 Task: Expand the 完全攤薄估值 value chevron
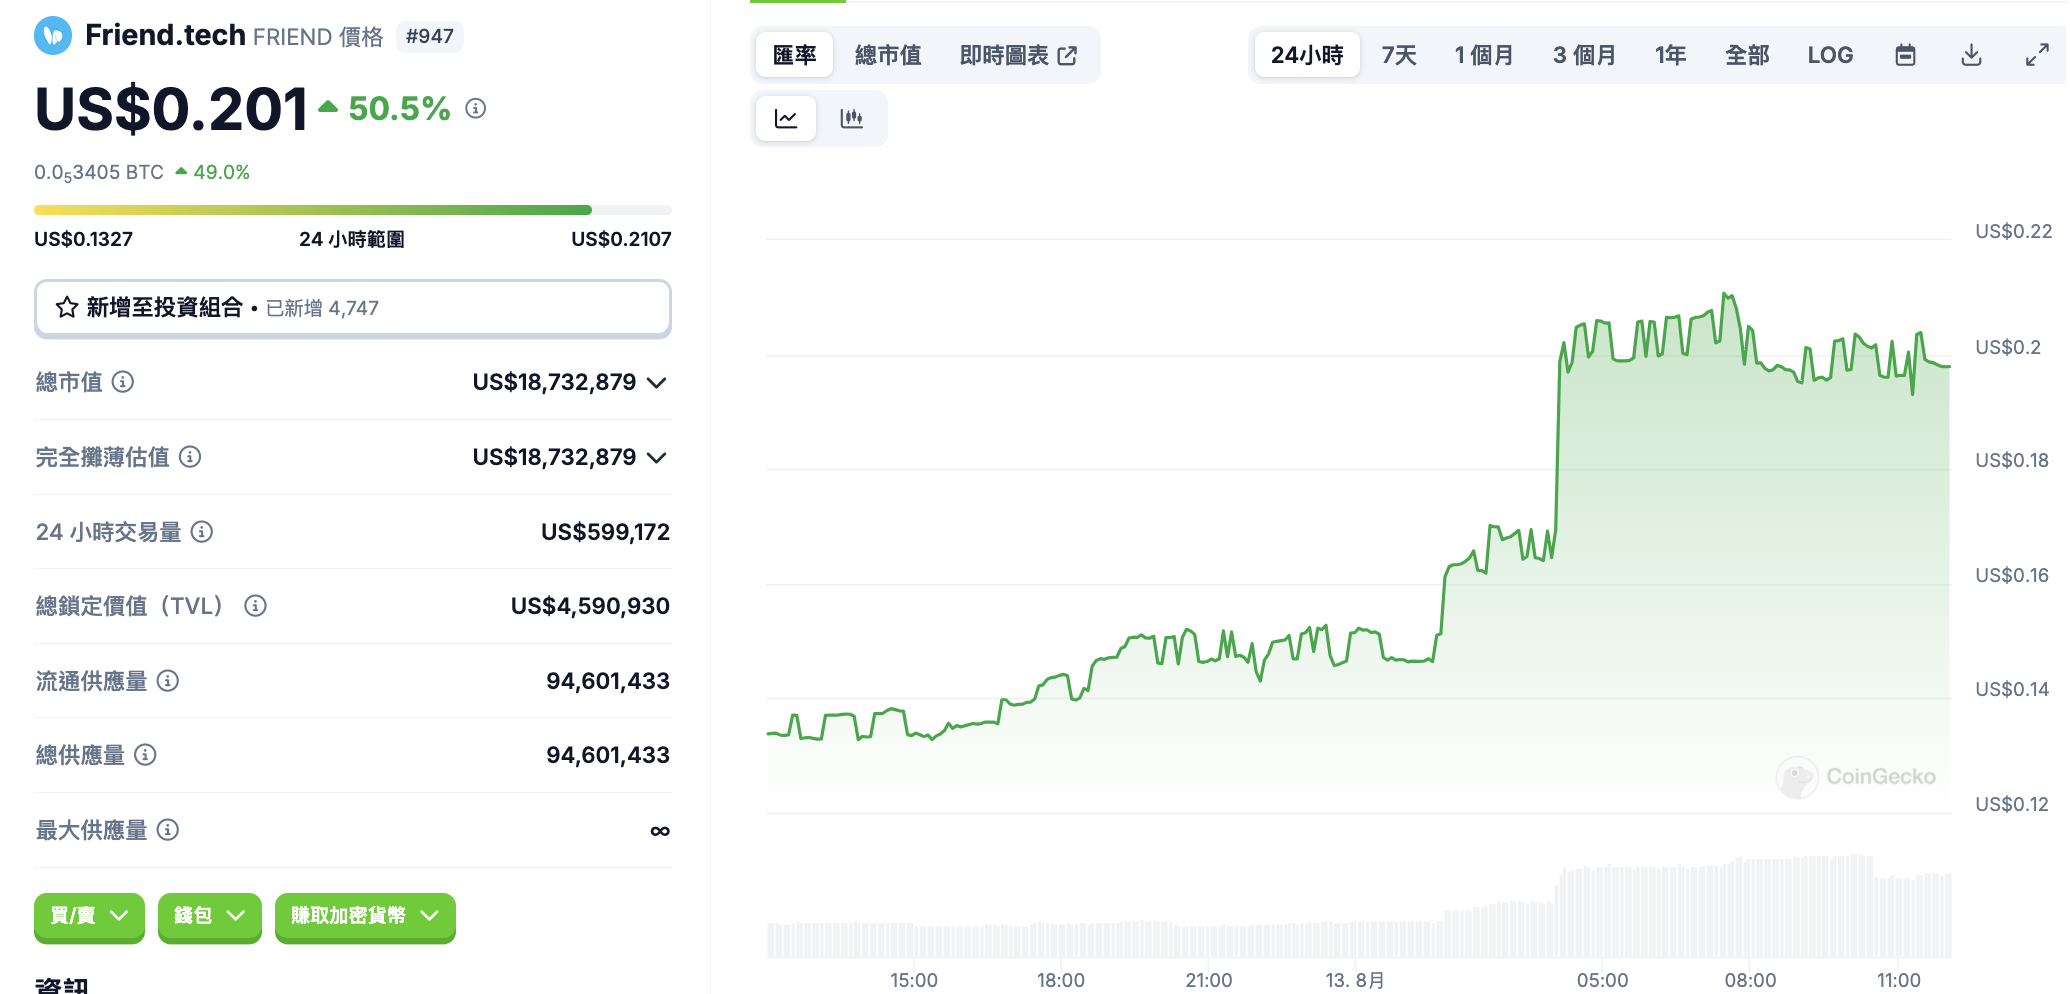(657, 458)
